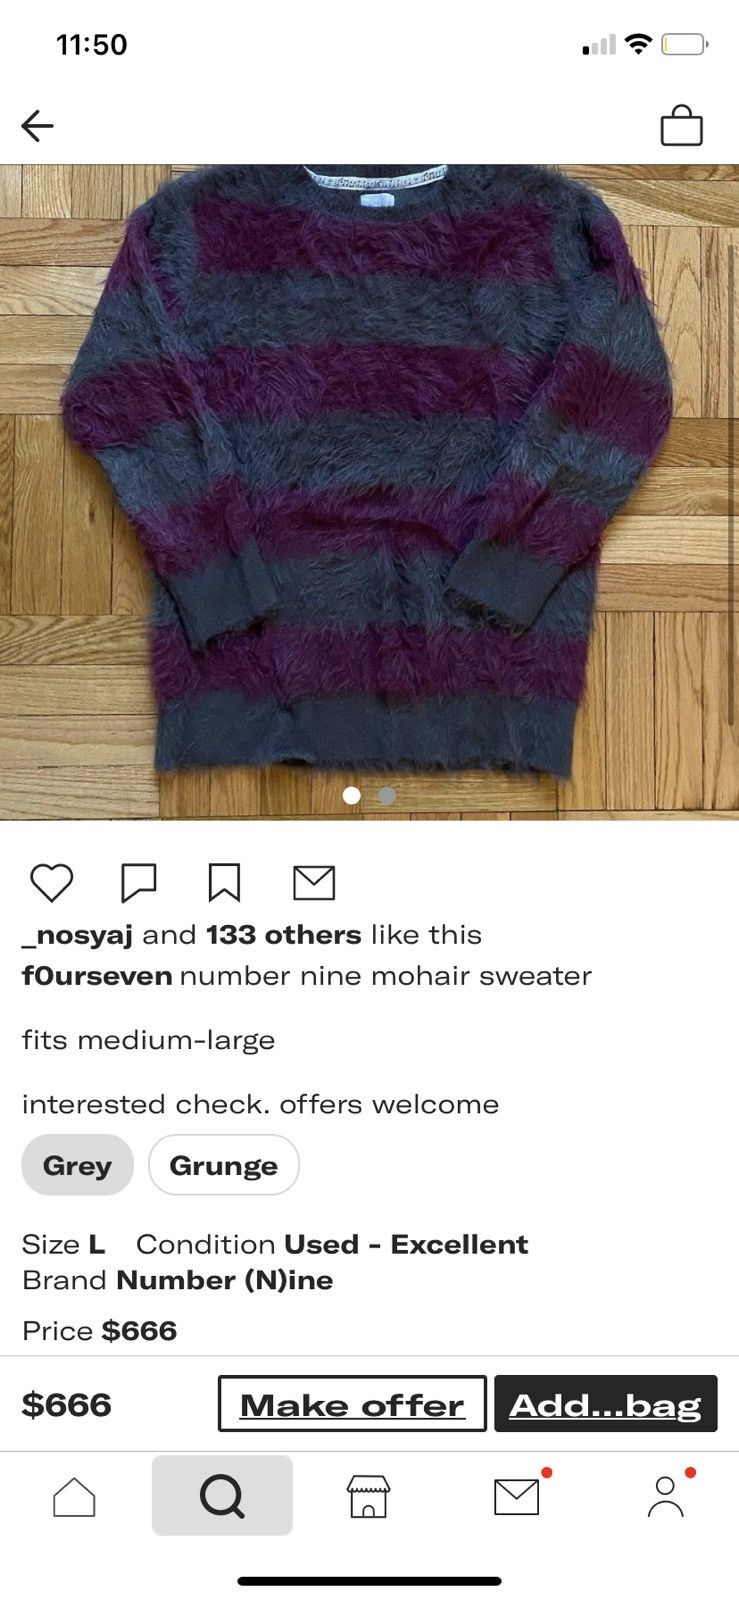Share the listing via the envelope icon

[314, 883]
